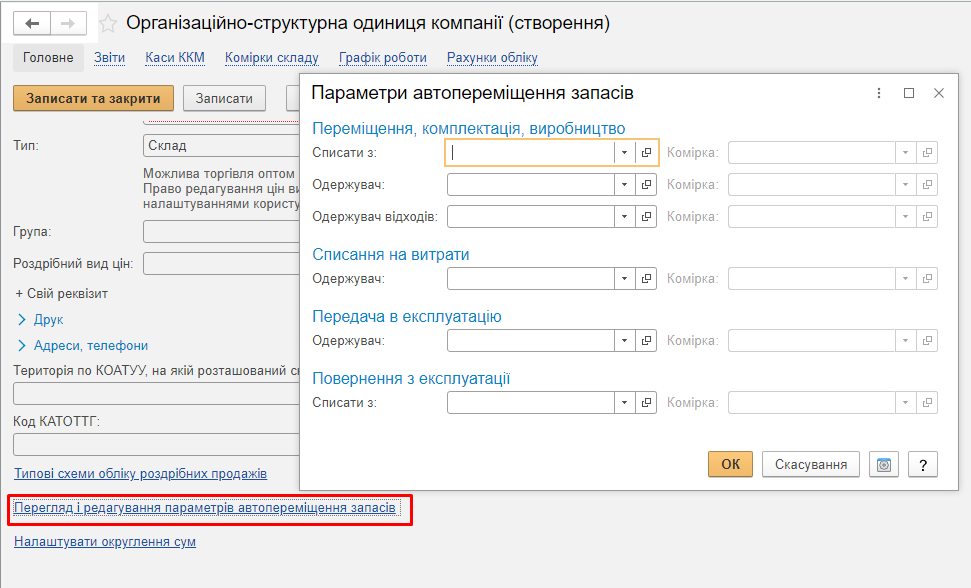971x588 pixels.
Task: Open the Списання на витрати Одержувач dropdown
Action: [624, 279]
